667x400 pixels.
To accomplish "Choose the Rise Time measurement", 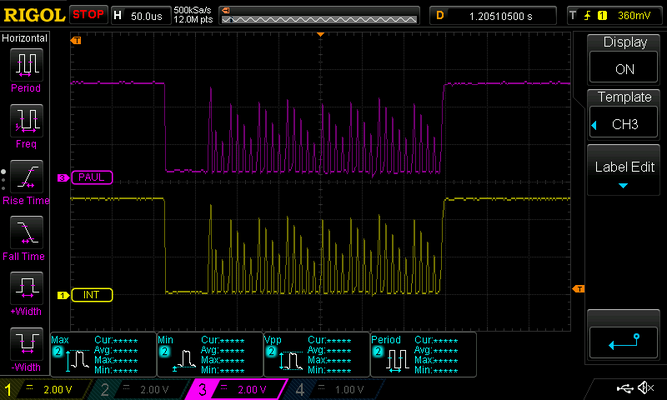I will pos(27,178).
